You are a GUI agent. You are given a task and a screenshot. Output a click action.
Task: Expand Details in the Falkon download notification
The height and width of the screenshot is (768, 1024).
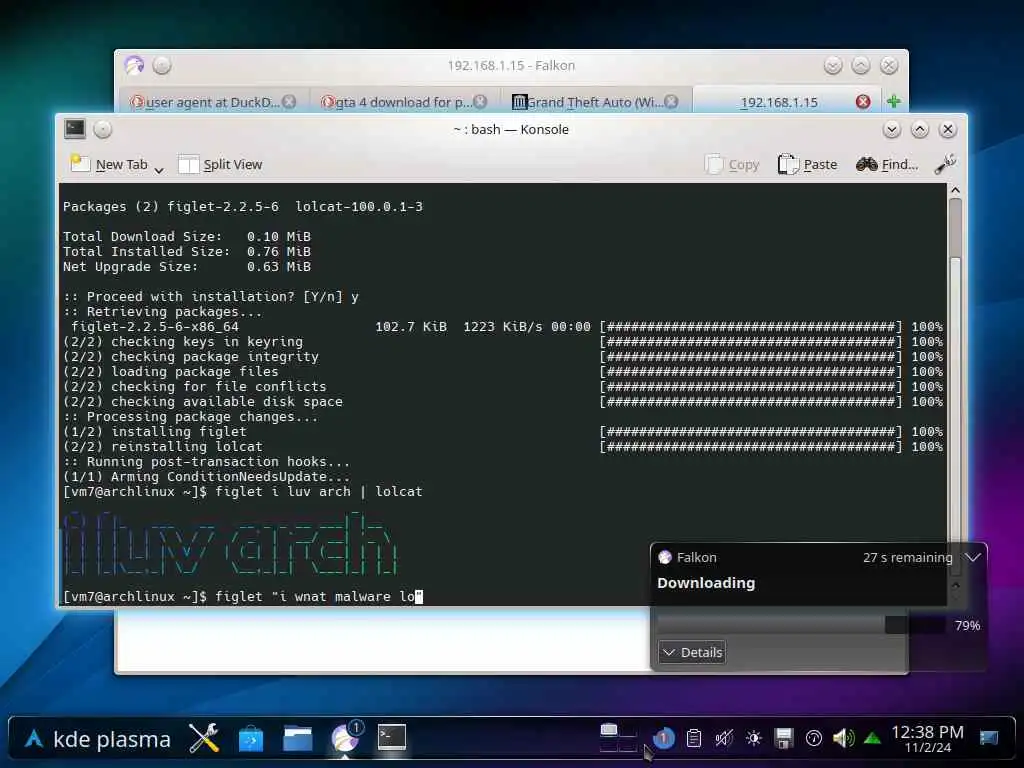(692, 652)
